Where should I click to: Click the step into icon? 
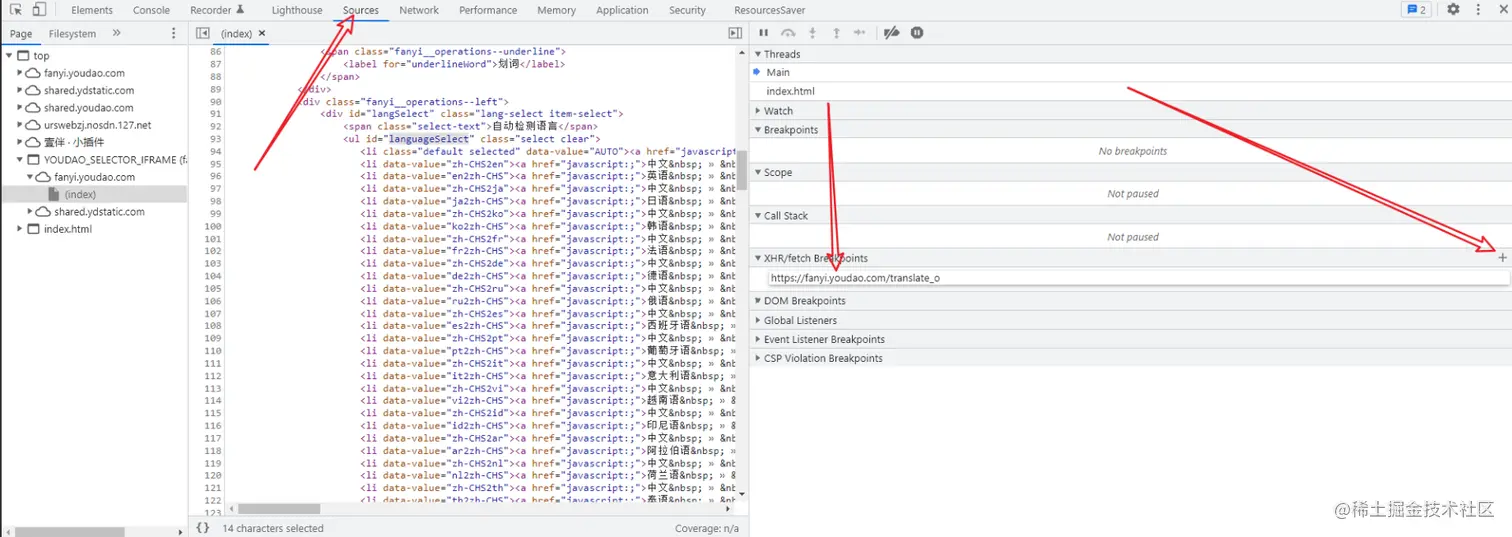pyautogui.click(x=813, y=33)
